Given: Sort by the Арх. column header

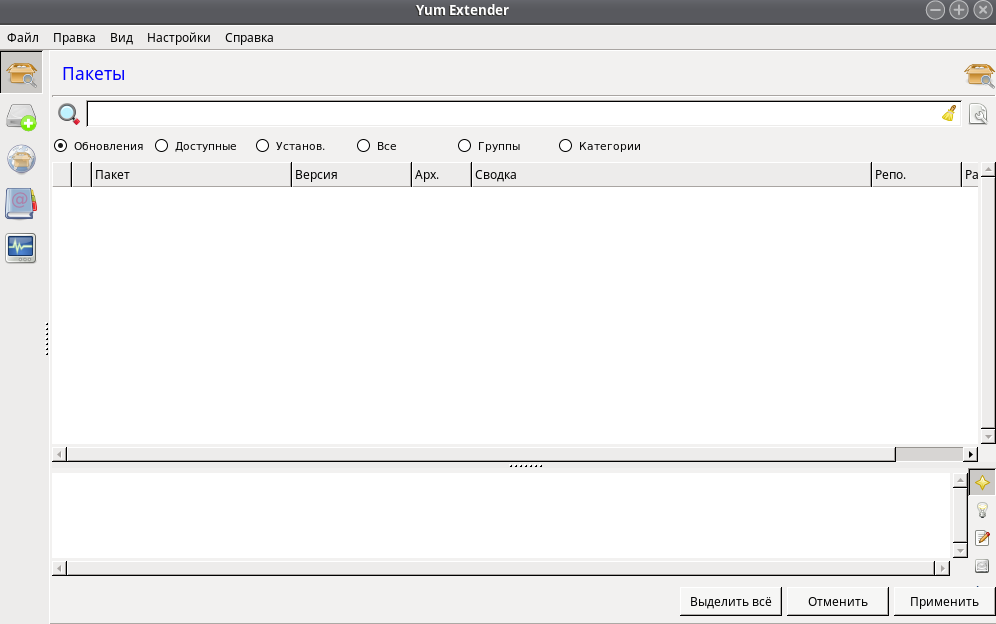Looking at the screenshot, I should click(441, 175).
